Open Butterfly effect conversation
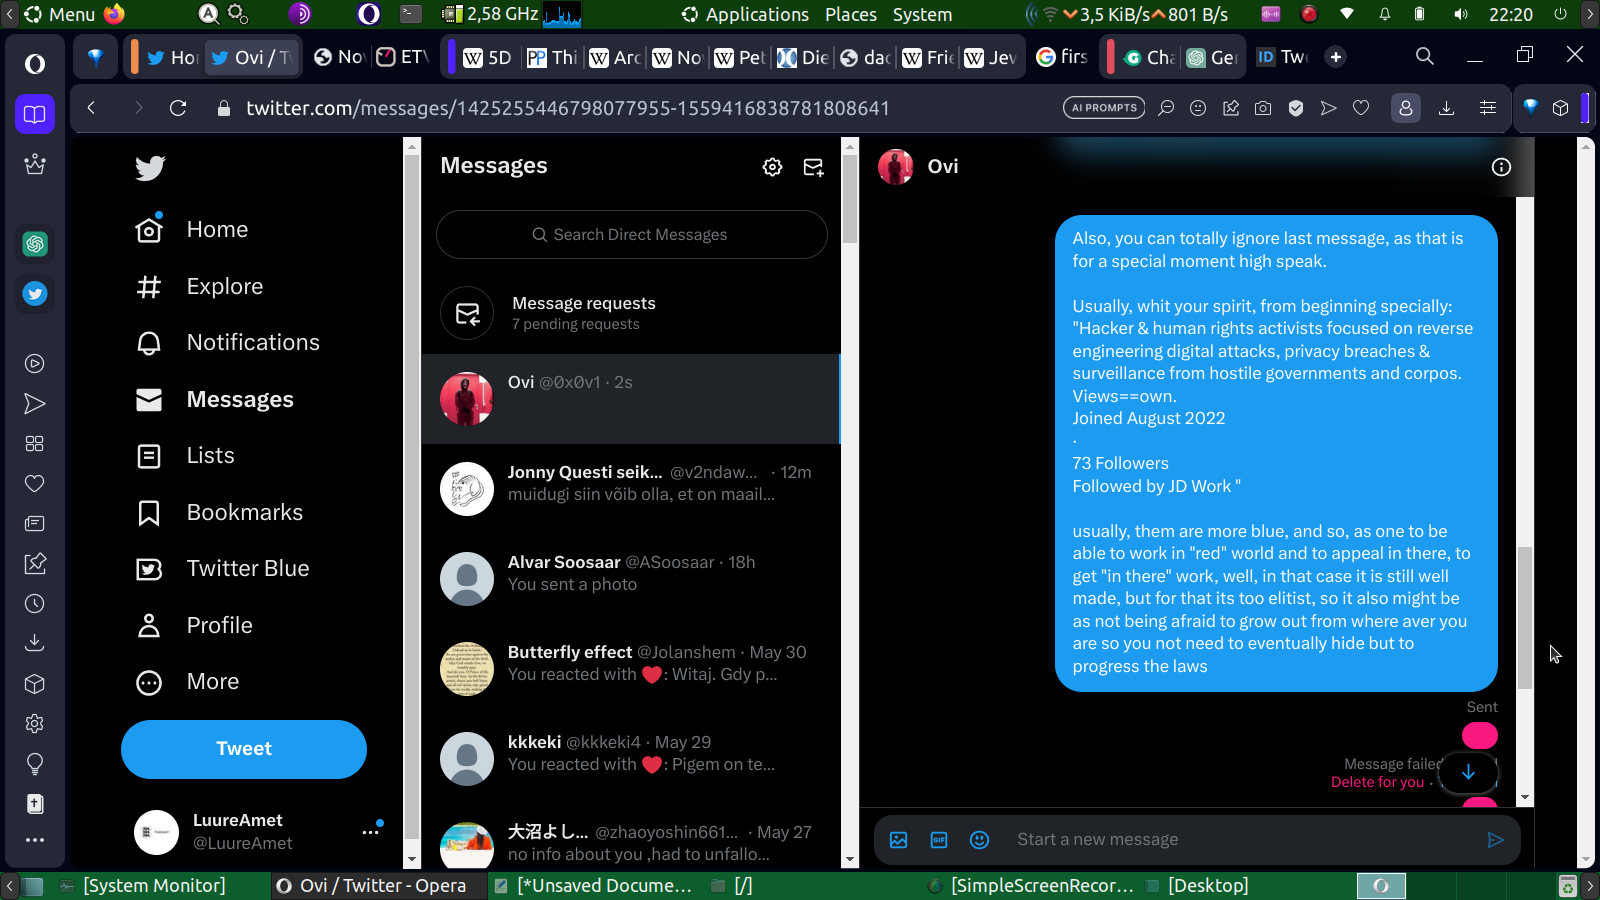The width and height of the screenshot is (1600, 900). click(631, 669)
